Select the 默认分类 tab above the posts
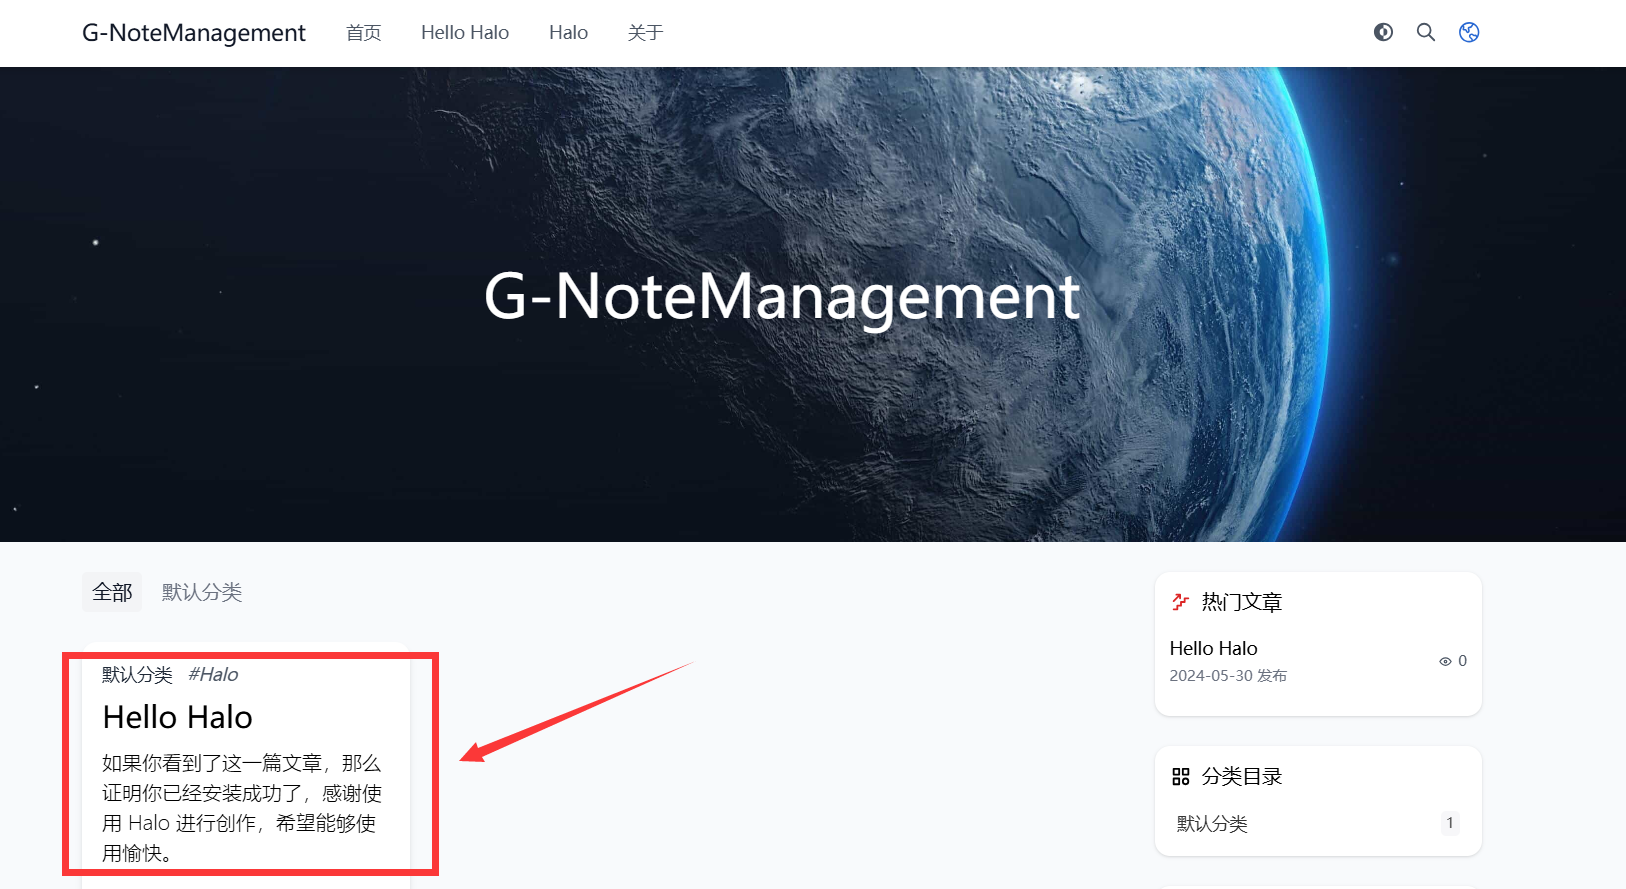The height and width of the screenshot is (889, 1626). pyautogui.click(x=202, y=592)
